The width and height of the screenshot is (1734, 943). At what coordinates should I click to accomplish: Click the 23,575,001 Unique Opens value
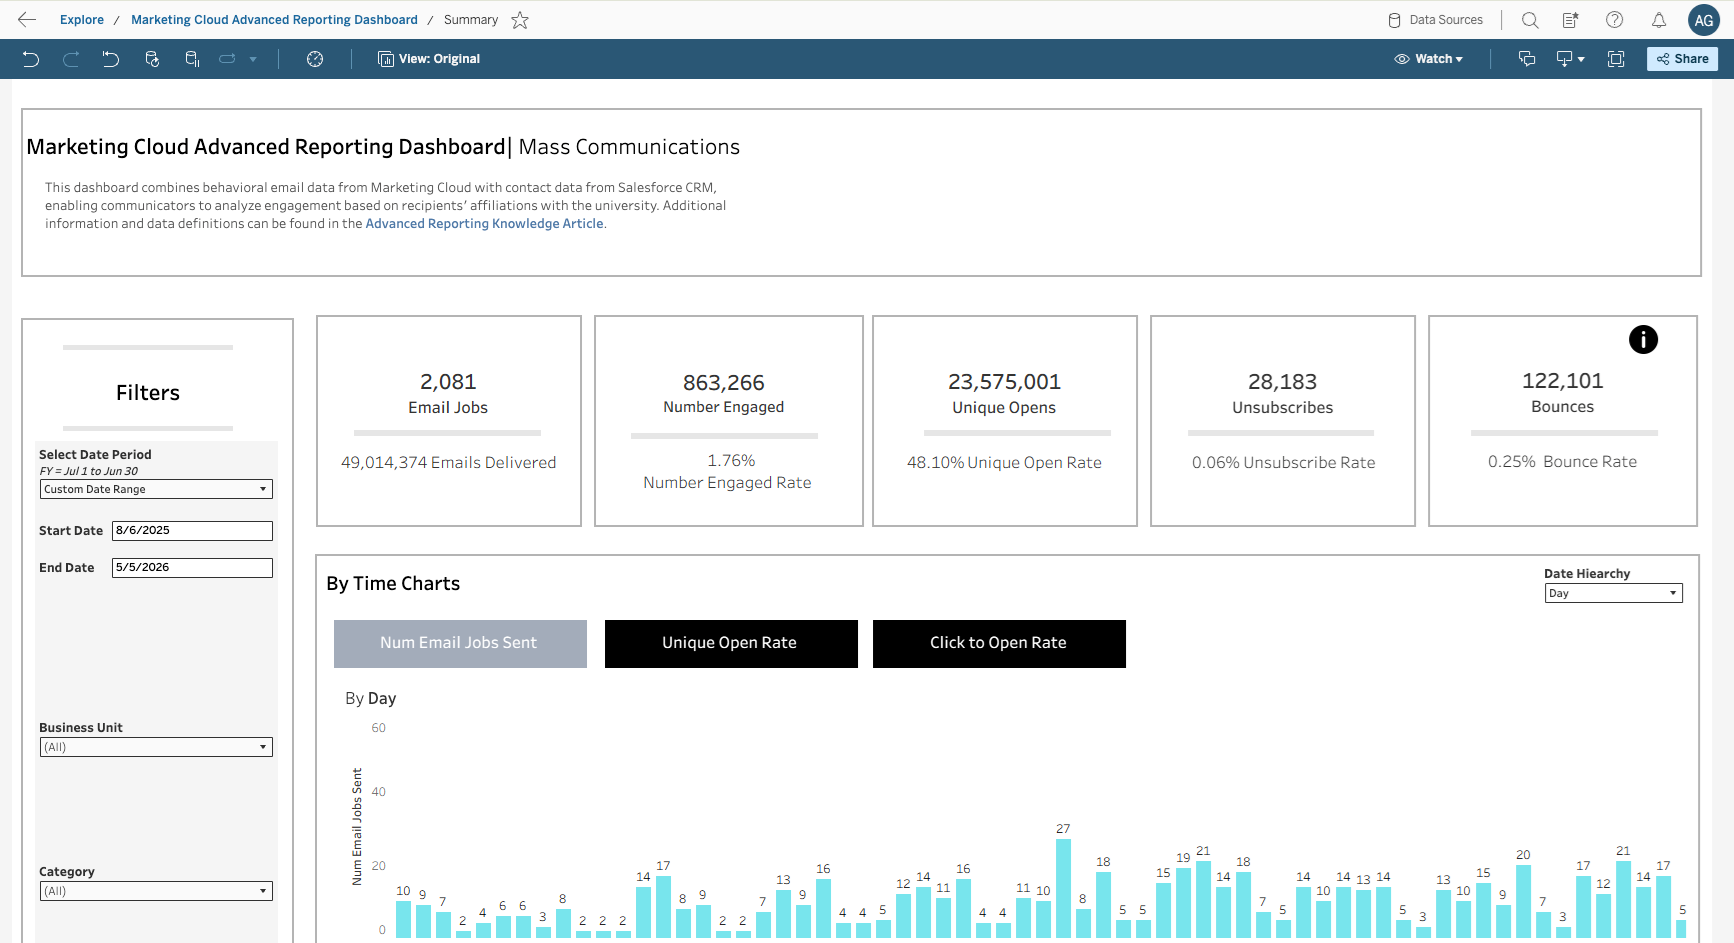pos(1004,382)
